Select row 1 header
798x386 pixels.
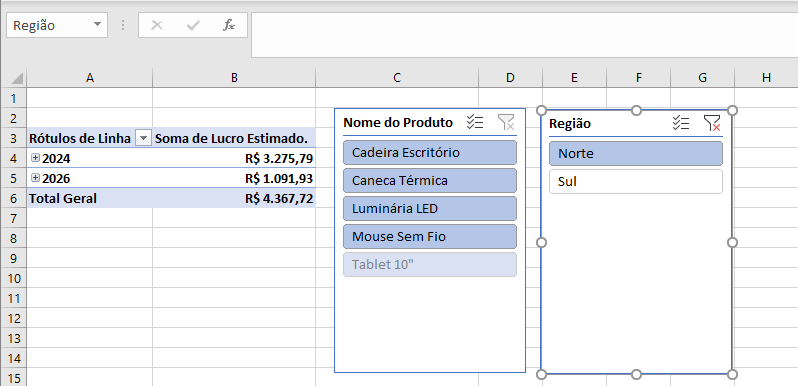(x=14, y=98)
